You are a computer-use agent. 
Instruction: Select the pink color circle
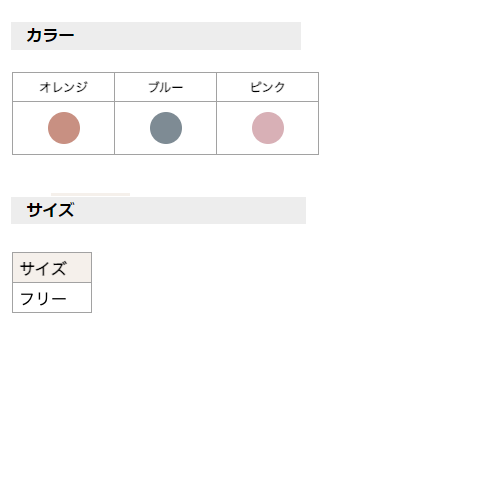coord(268,128)
